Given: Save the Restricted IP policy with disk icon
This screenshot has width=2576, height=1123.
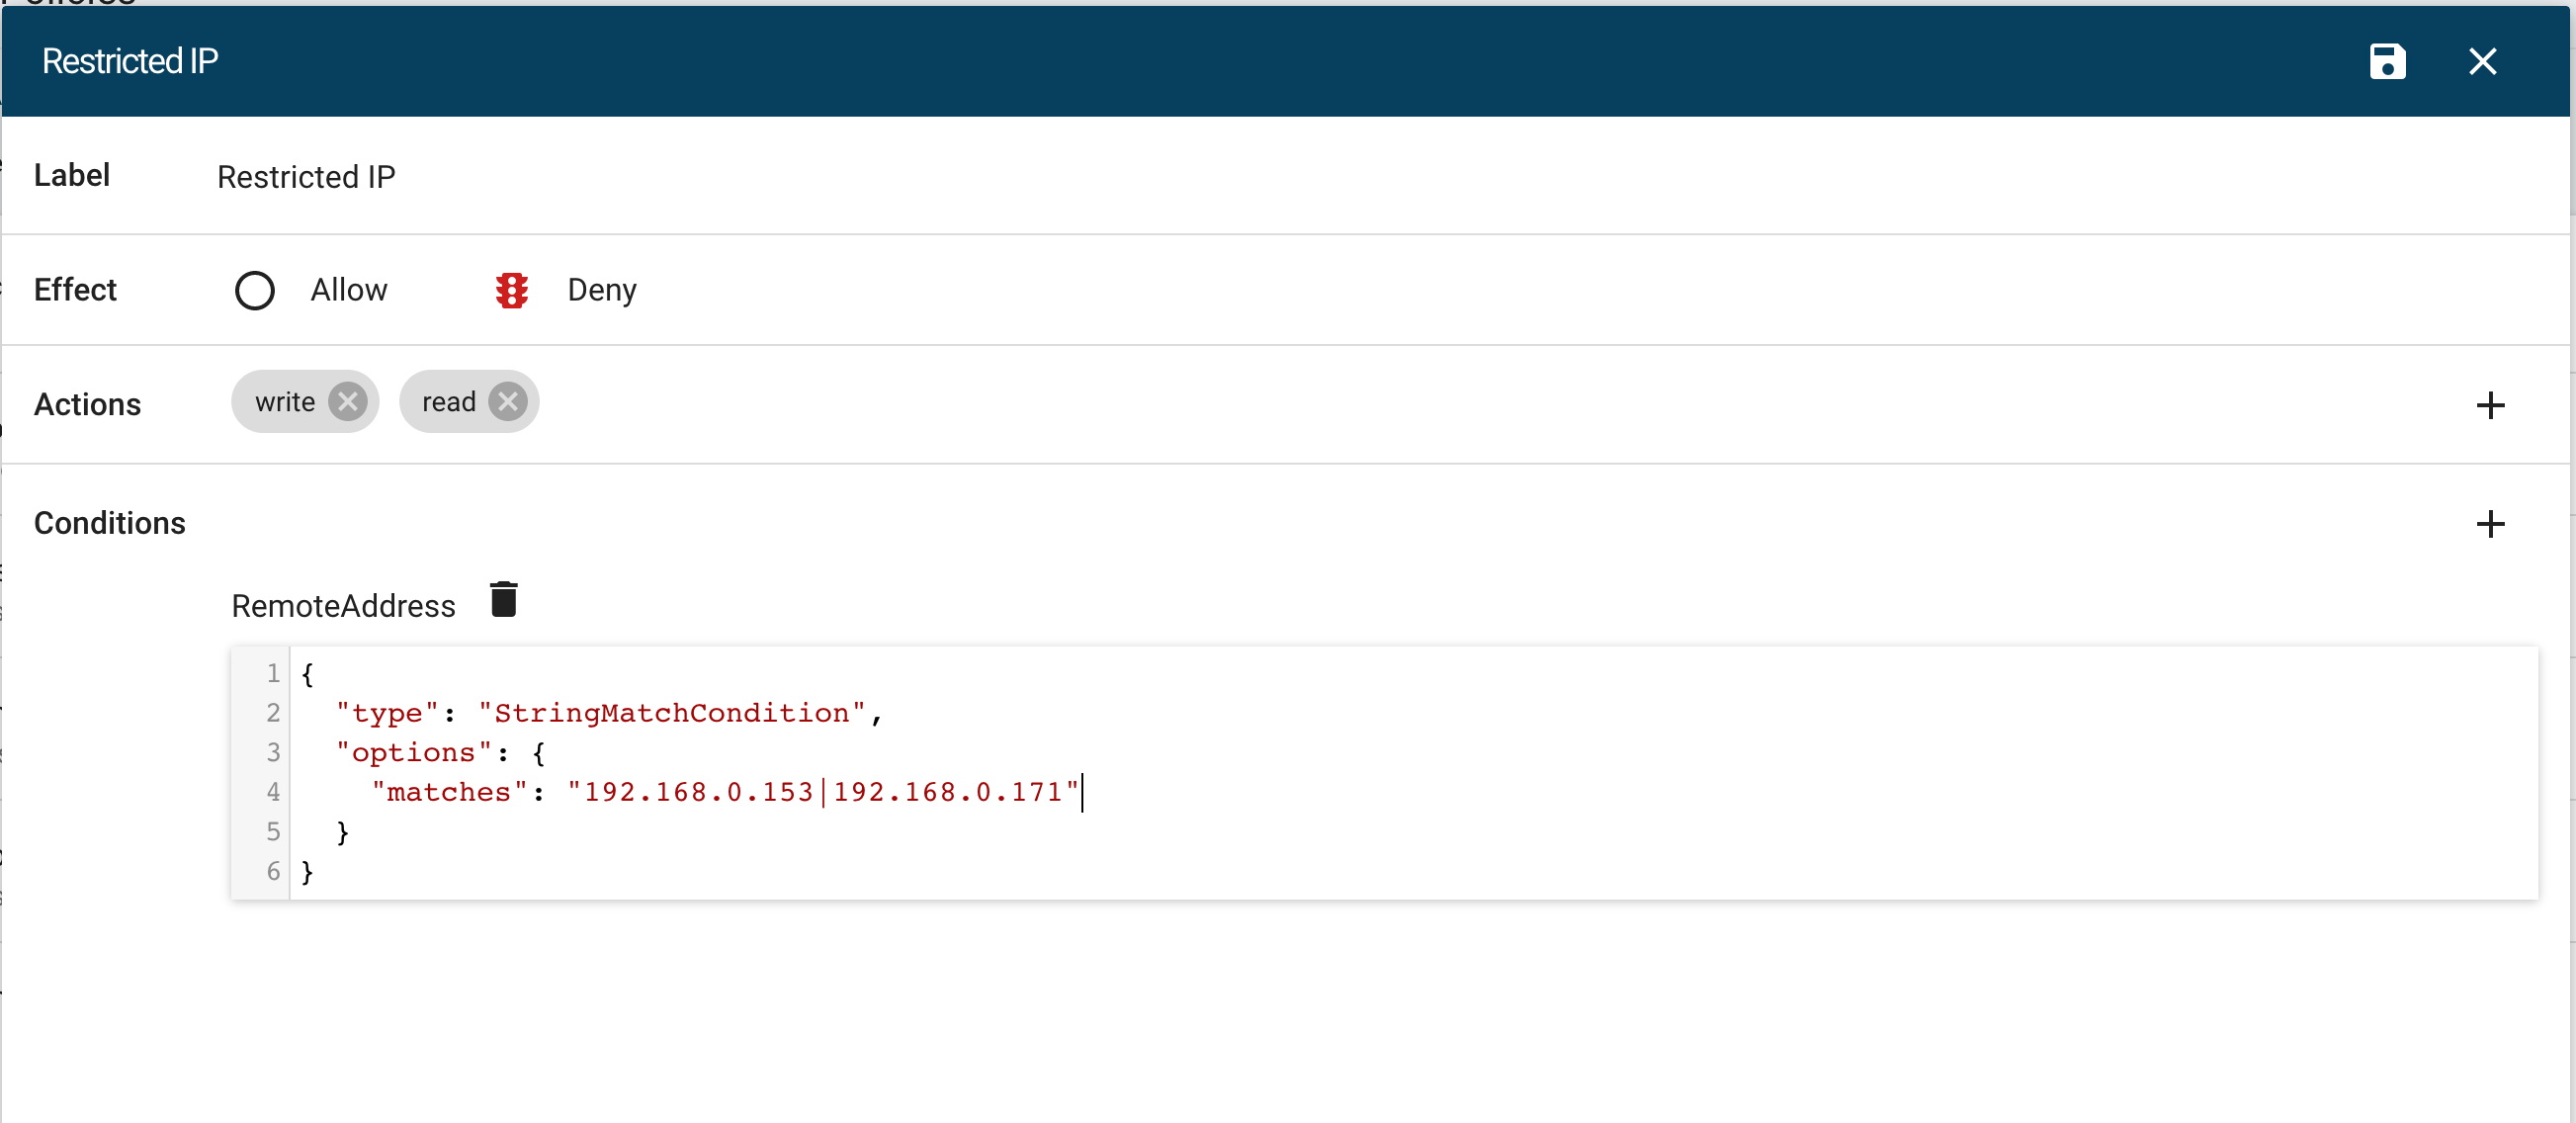Looking at the screenshot, I should tap(2387, 61).
